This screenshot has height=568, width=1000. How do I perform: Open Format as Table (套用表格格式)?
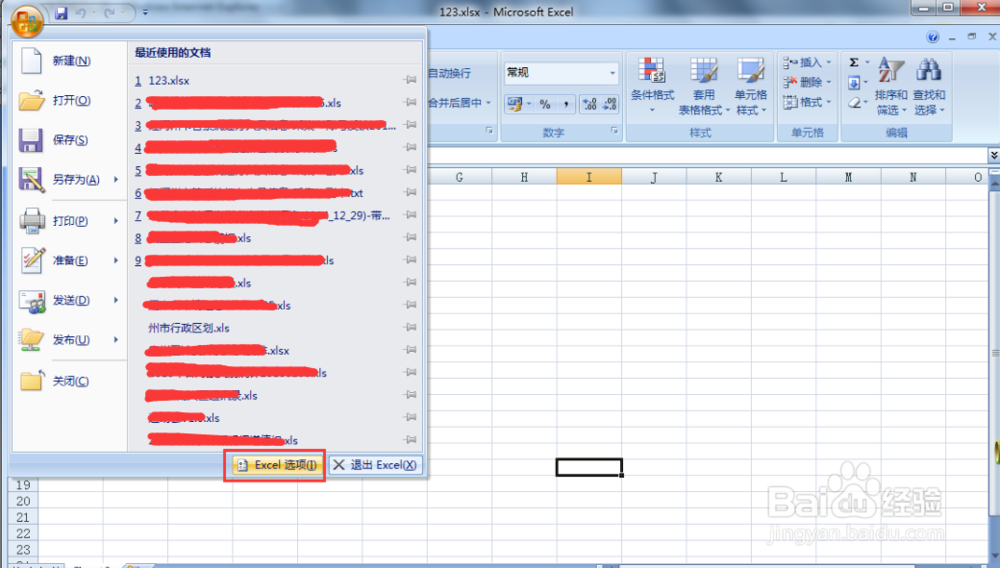[703, 86]
